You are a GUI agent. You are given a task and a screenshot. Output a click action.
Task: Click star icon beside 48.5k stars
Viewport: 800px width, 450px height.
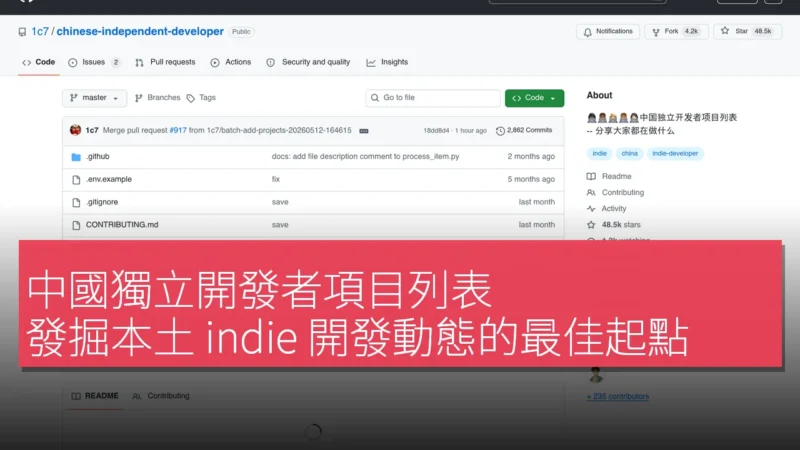tap(591, 224)
